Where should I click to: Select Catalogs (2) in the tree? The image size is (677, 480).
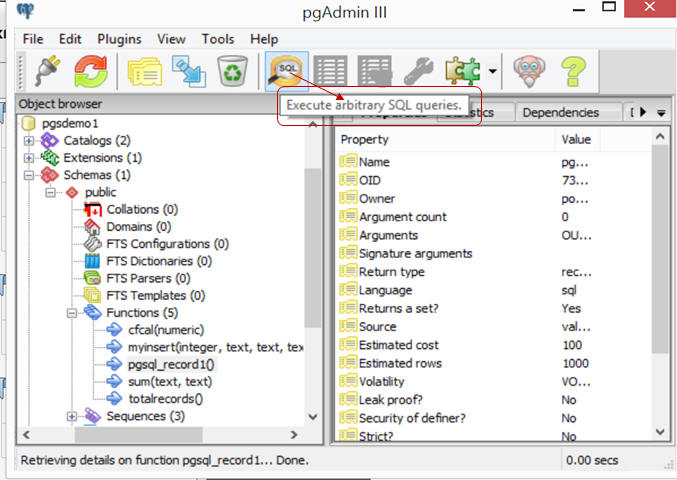coord(97,141)
